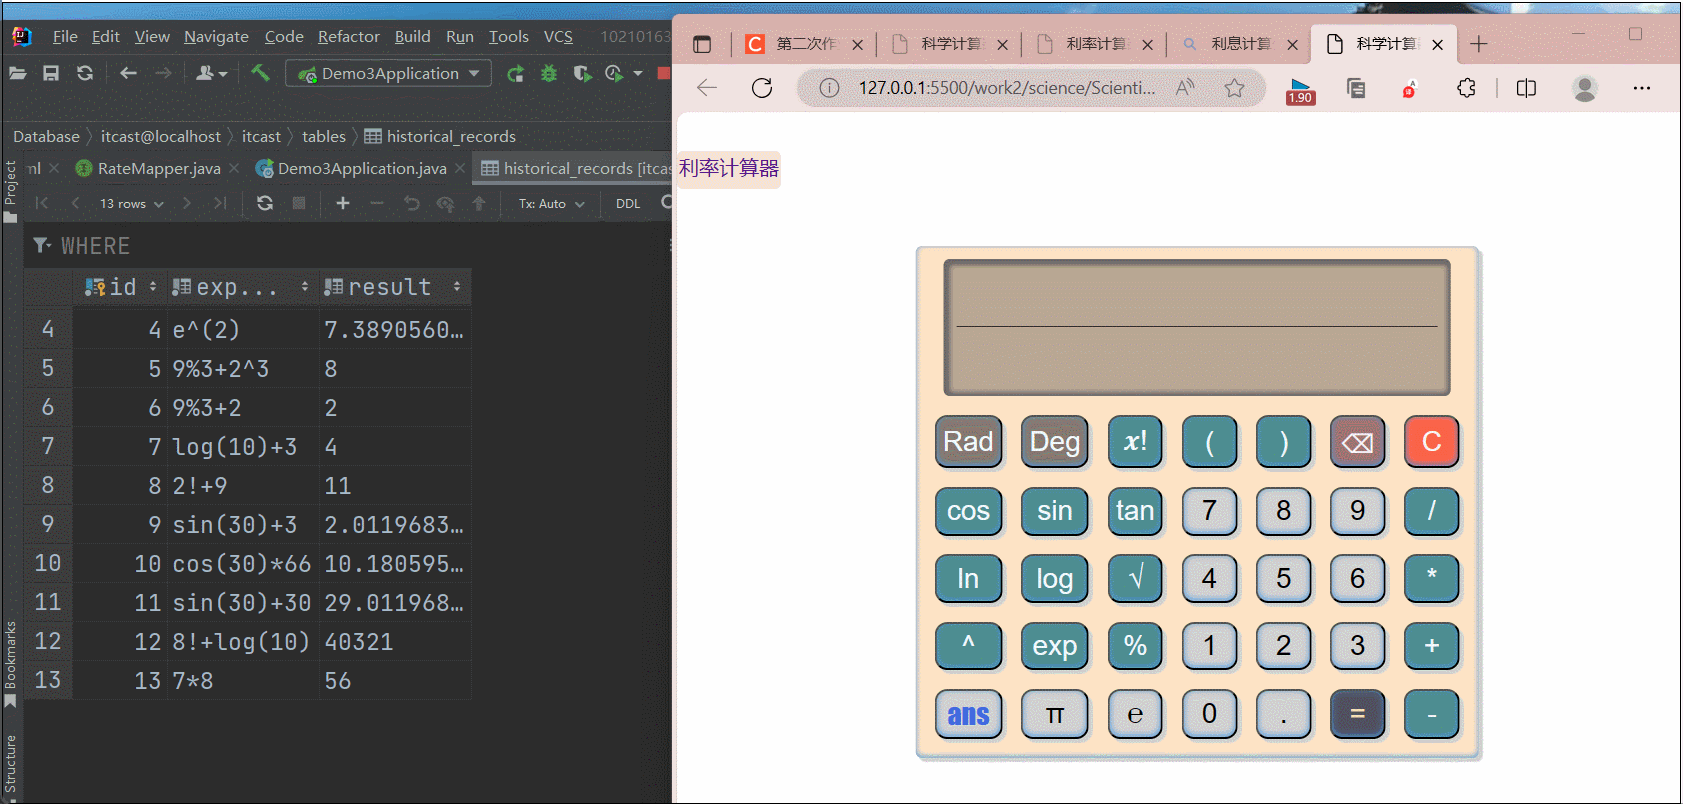Follow the 利率计算器 link
The image size is (1683, 804).
[x=729, y=168]
